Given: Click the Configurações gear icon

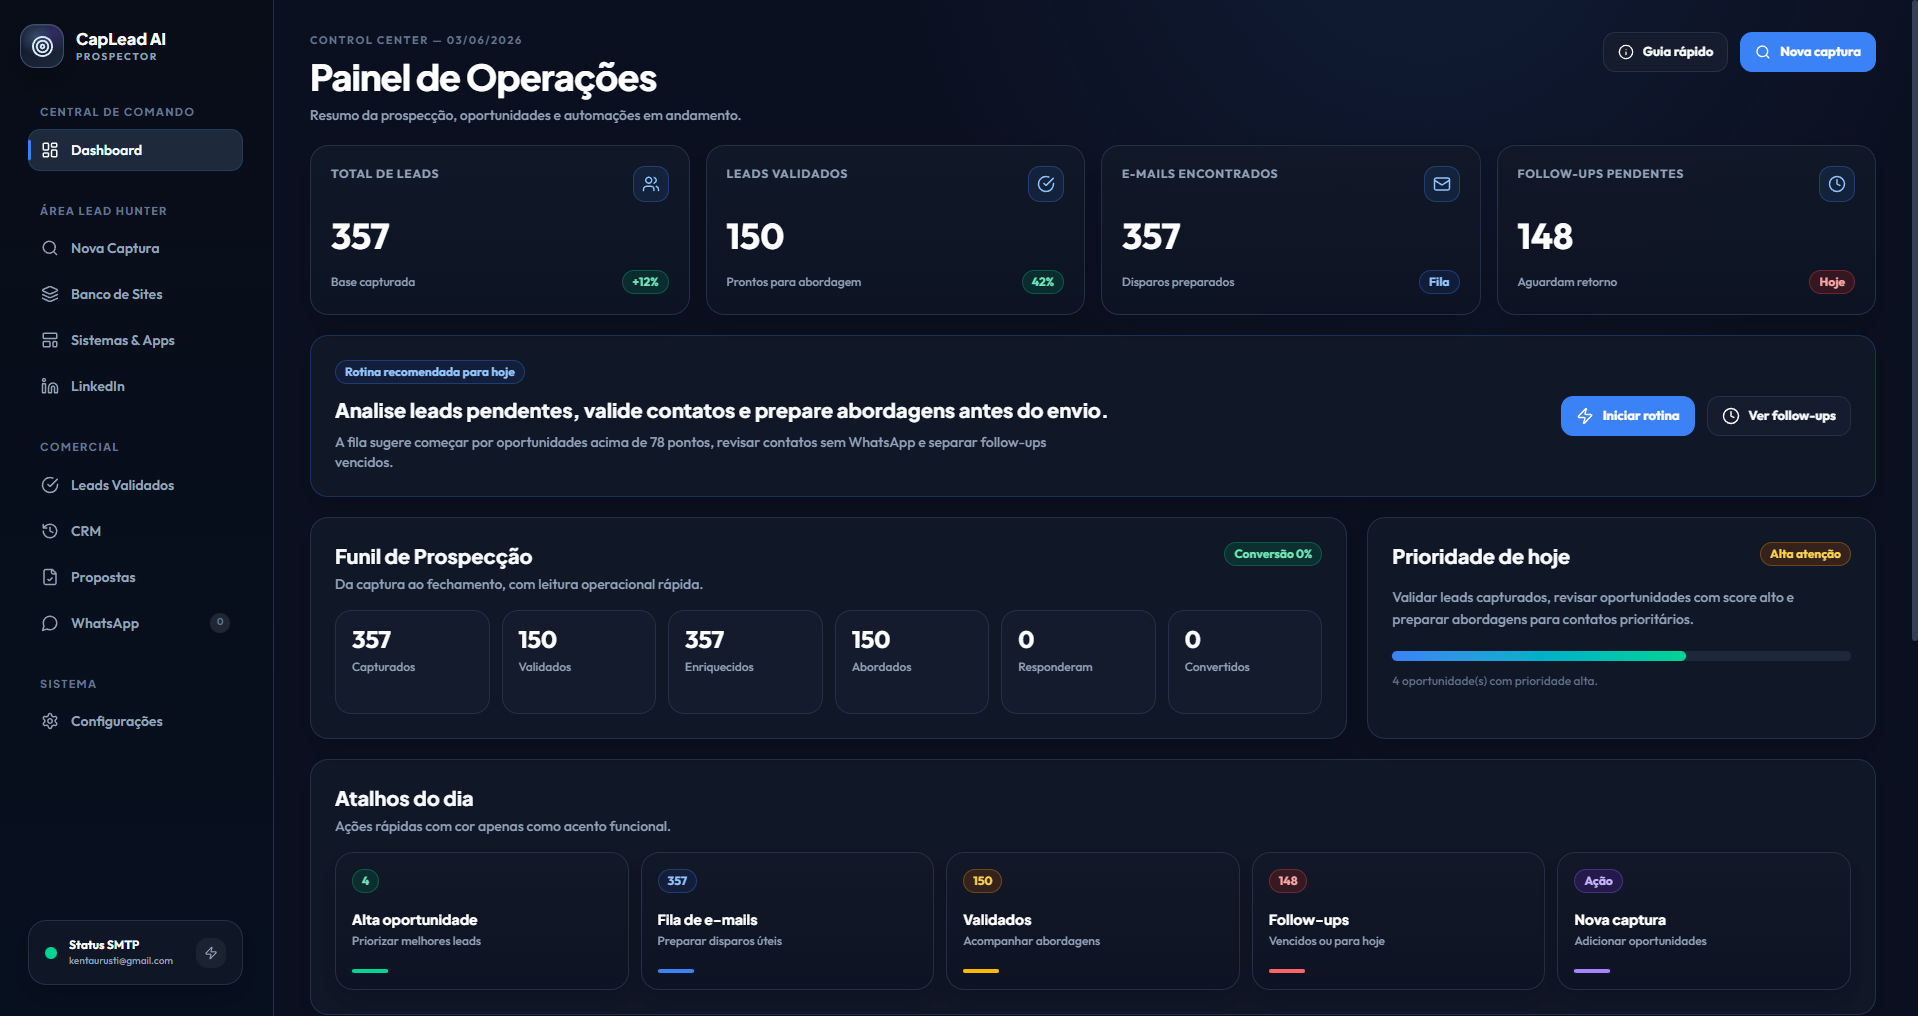Looking at the screenshot, I should [50, 721].
